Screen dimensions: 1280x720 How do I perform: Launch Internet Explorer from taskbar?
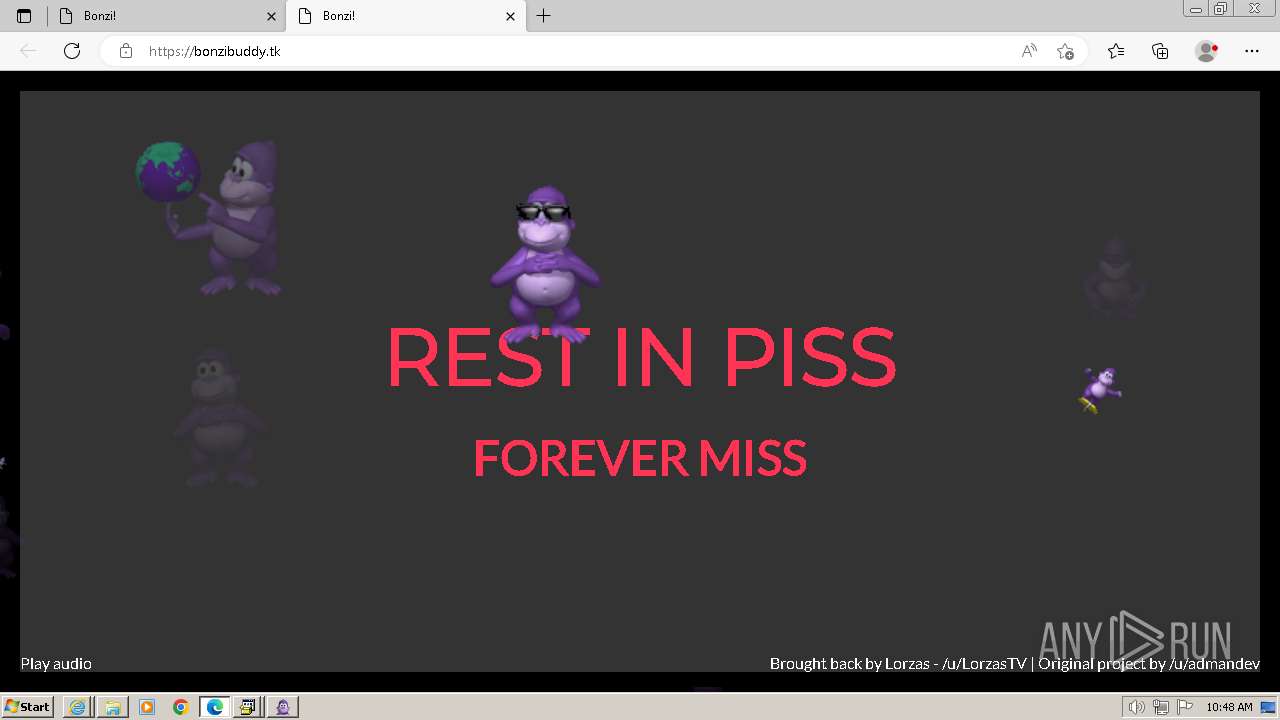pyautogui.click(x=77, y=707)
